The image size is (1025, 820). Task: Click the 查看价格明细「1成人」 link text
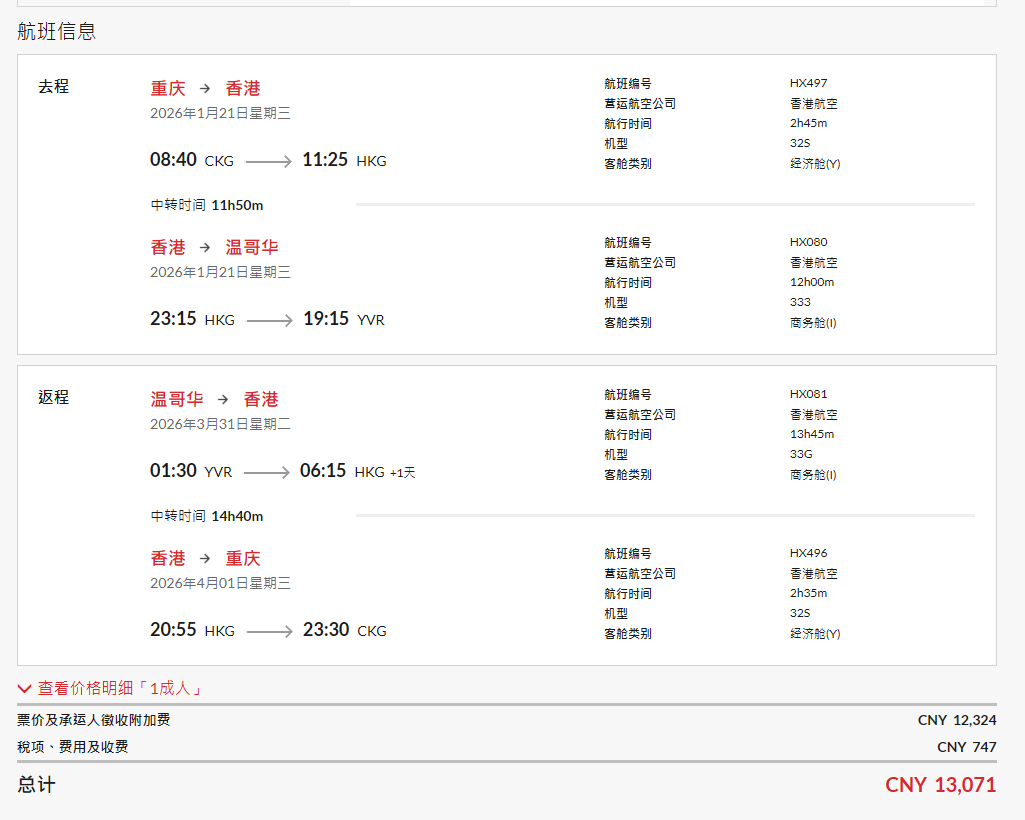(x=120, y=689)
